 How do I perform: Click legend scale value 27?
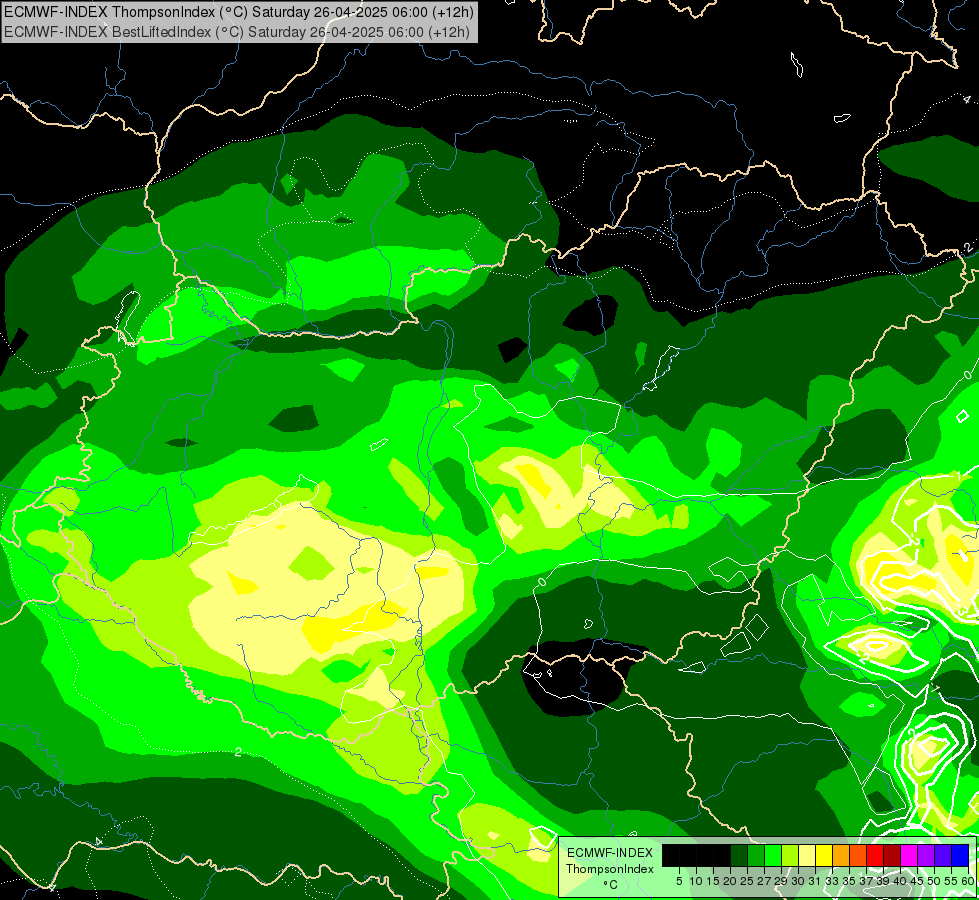tap(764, 881)
